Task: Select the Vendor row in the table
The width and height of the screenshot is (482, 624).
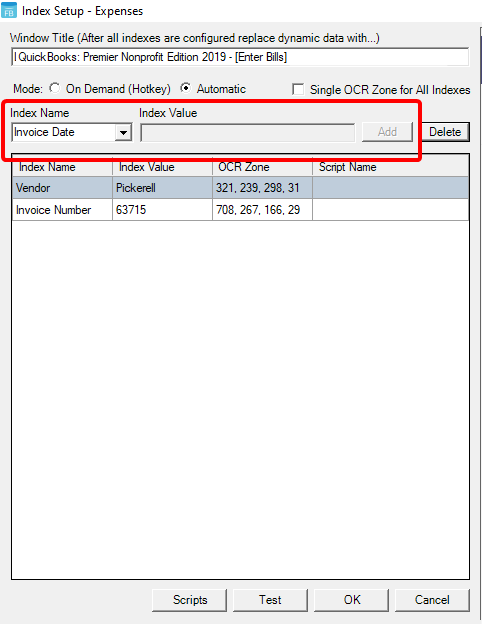Action: point(240,188)
